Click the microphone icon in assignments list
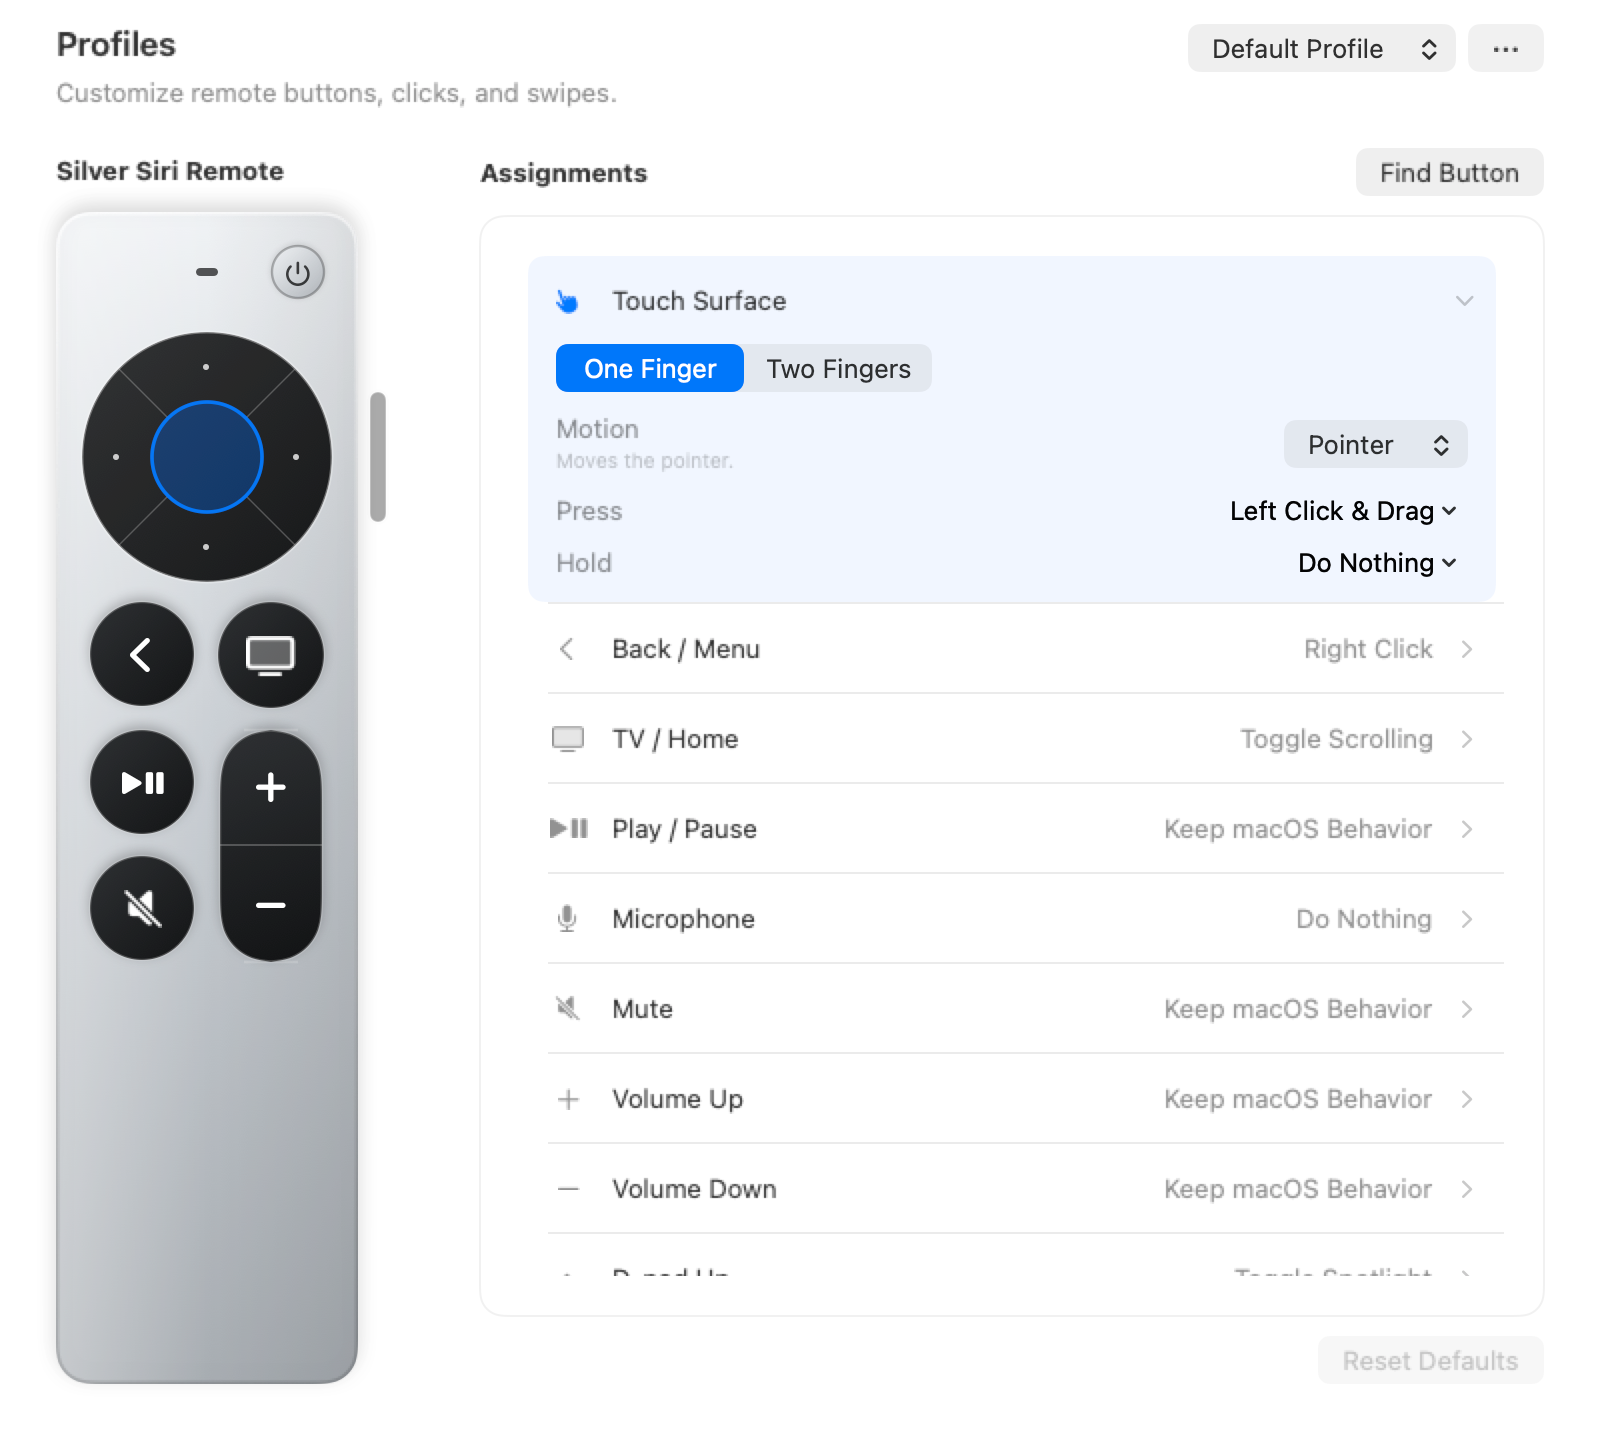Image resolution: width=1600 pixels, height=1440 pixels. (x=567, y=919)
